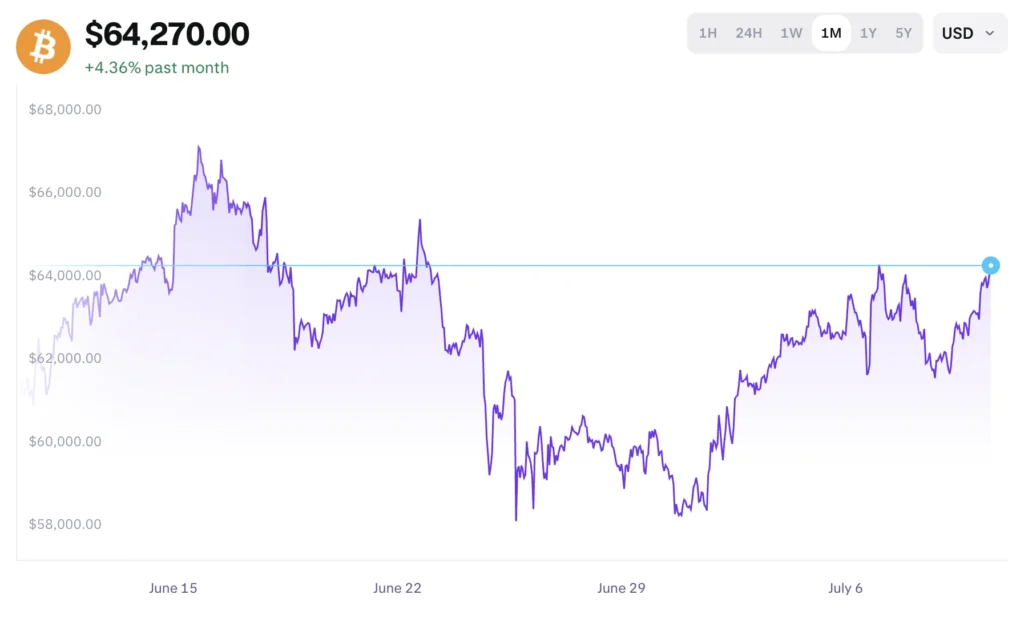Switch to the 24H time range
Viewport: 1024px width, 623px height.
click(748, 33)
